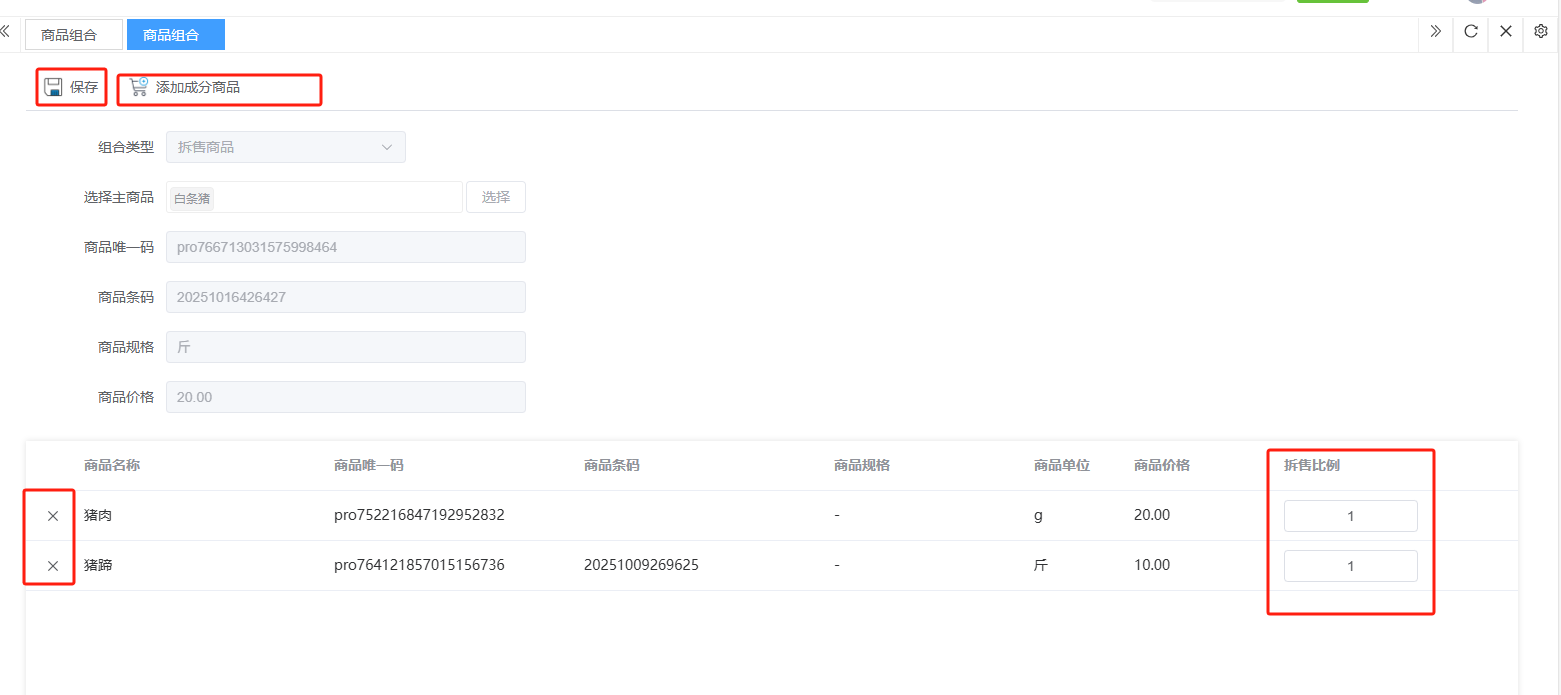
Task: Click the cart icon for 添加成分商品
Action: click(x=138, y=87)
